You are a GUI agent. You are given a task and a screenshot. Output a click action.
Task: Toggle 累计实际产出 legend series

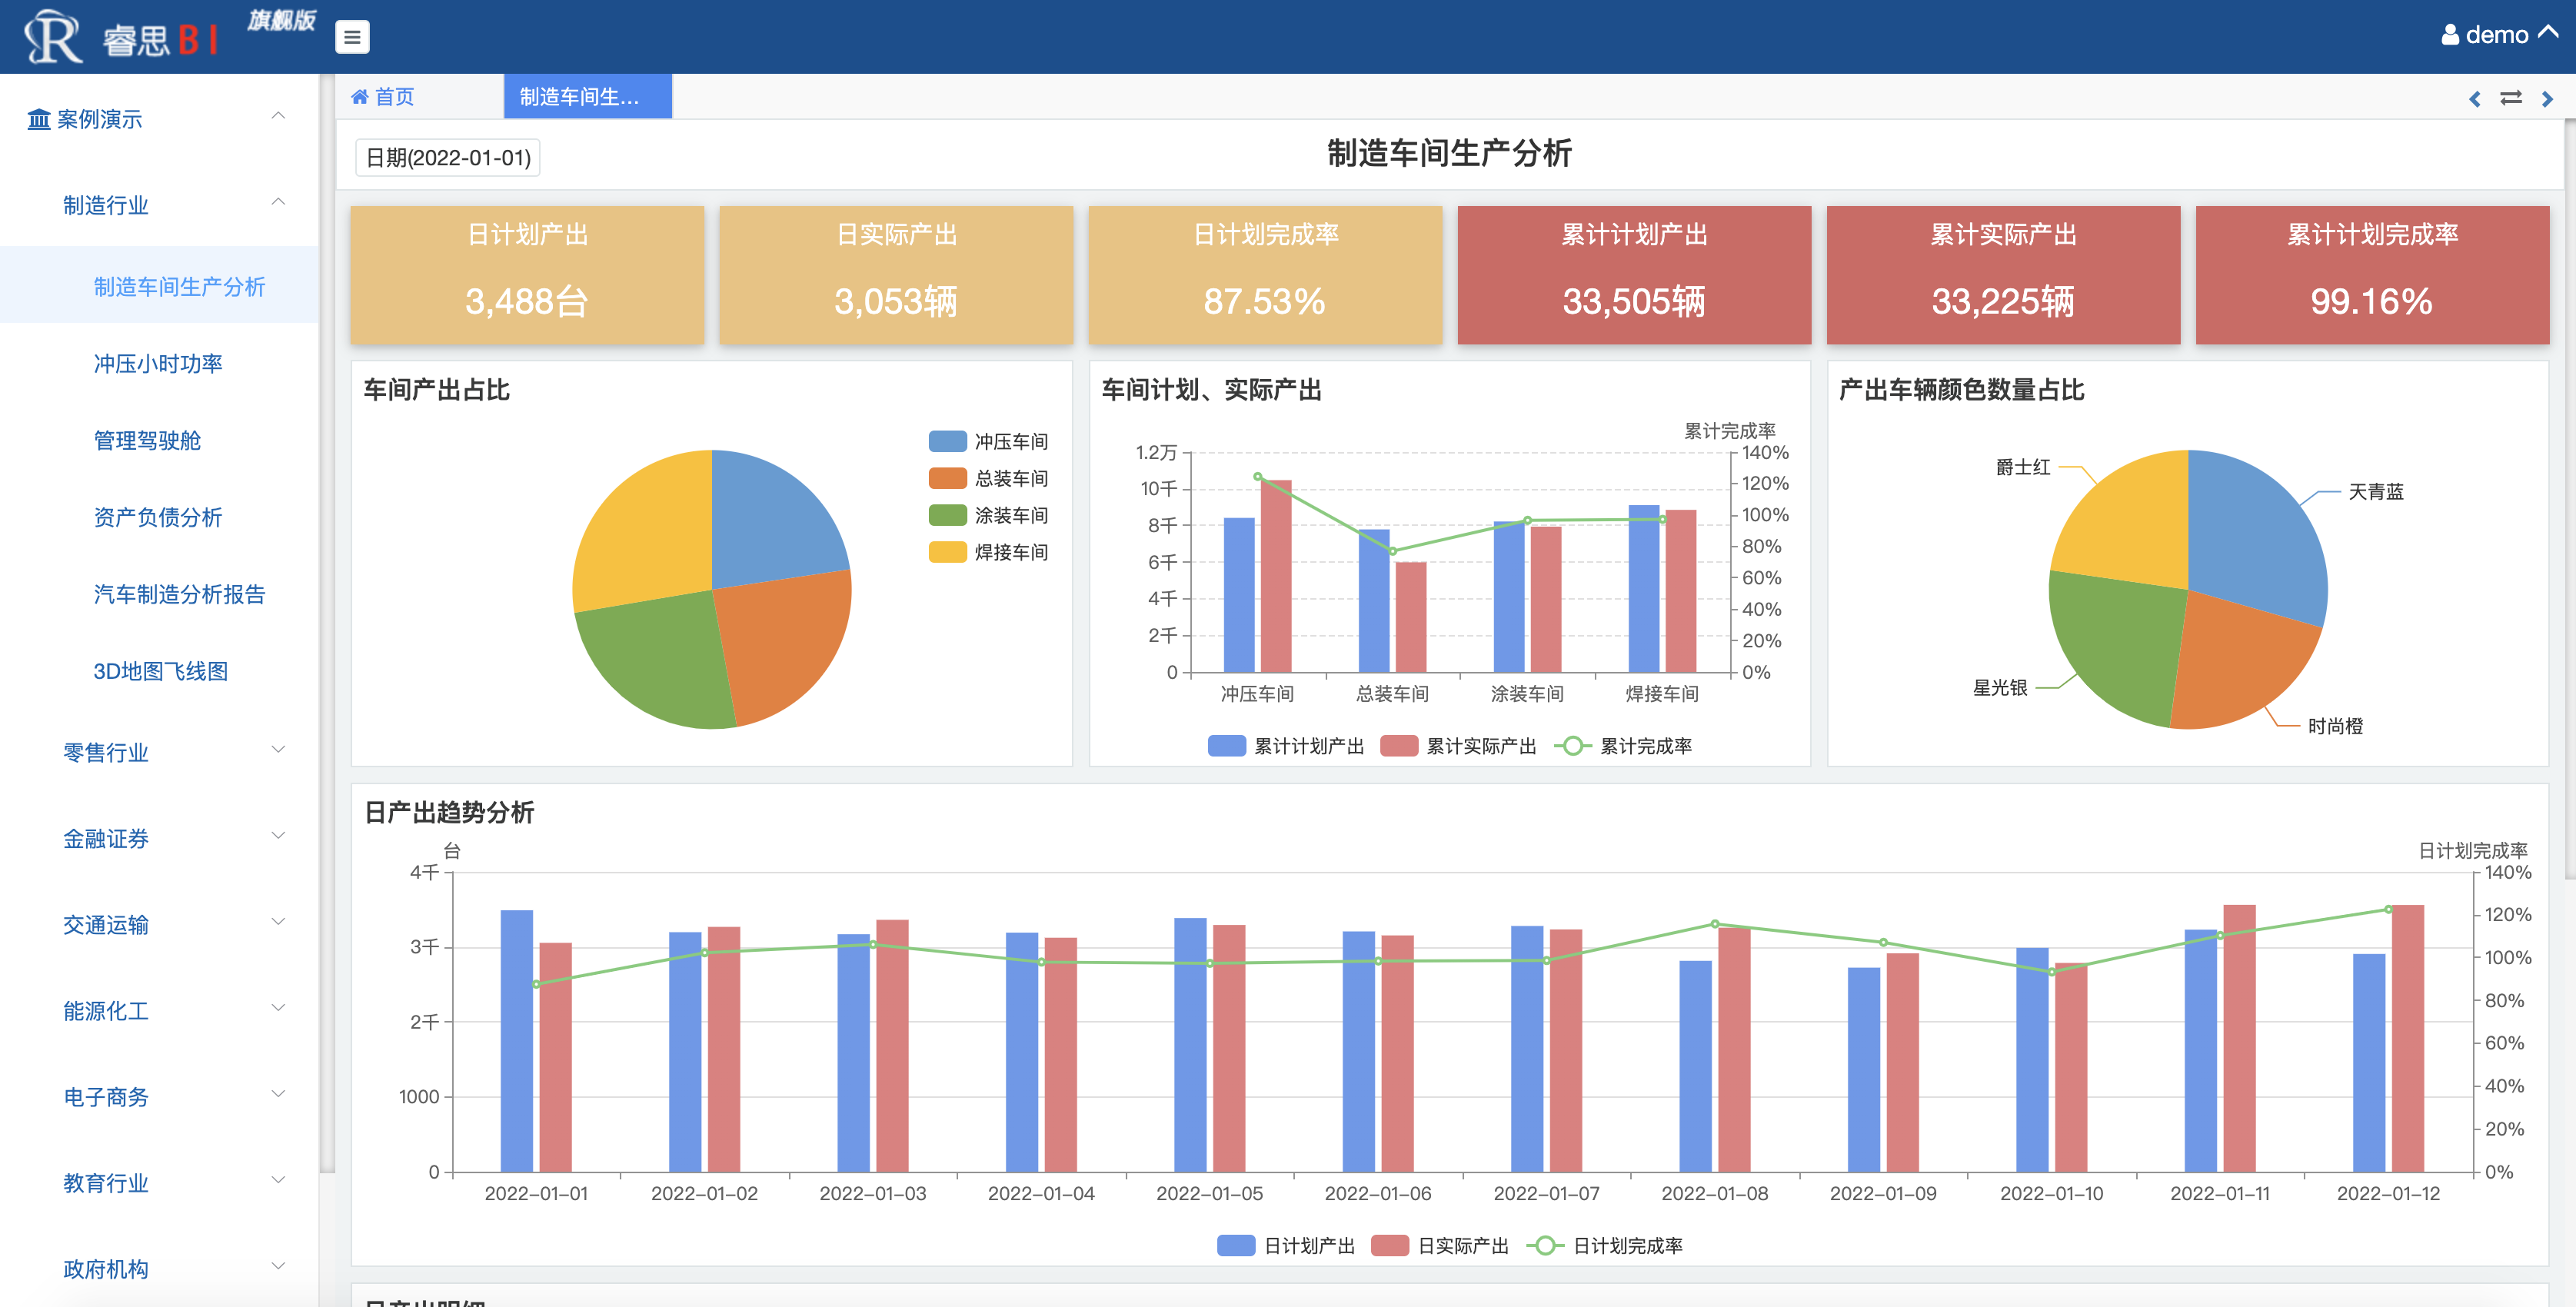coord(1458,747)
